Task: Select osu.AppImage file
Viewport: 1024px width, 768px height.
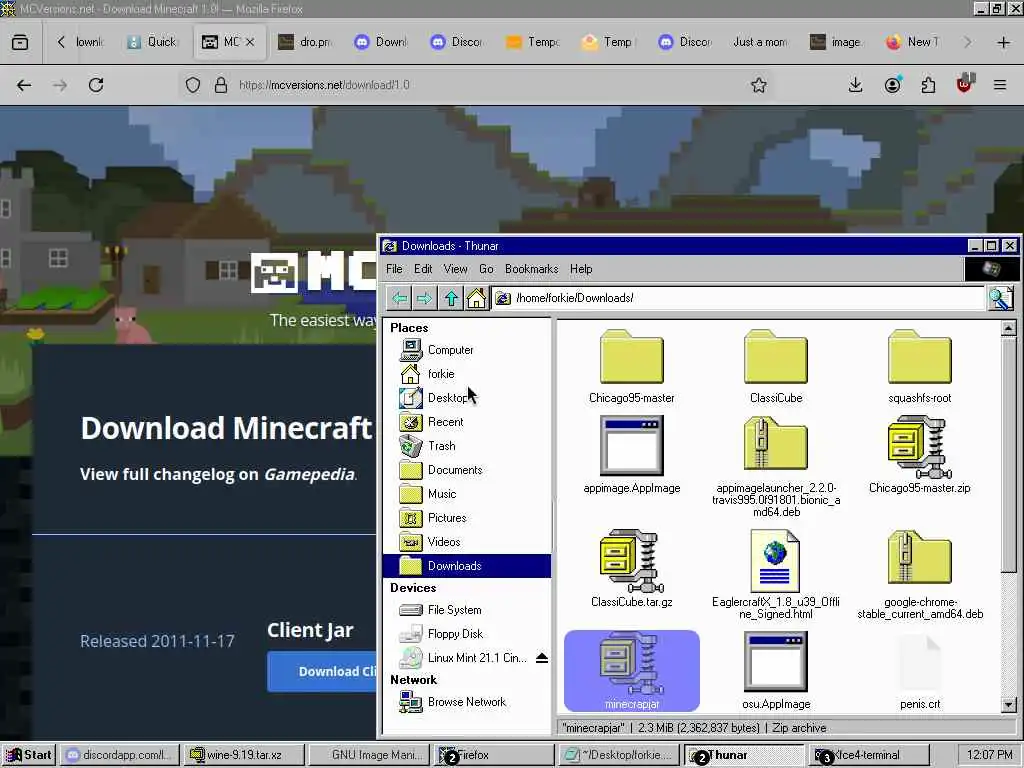Action: pyautogui.click(x=776, y=662)
